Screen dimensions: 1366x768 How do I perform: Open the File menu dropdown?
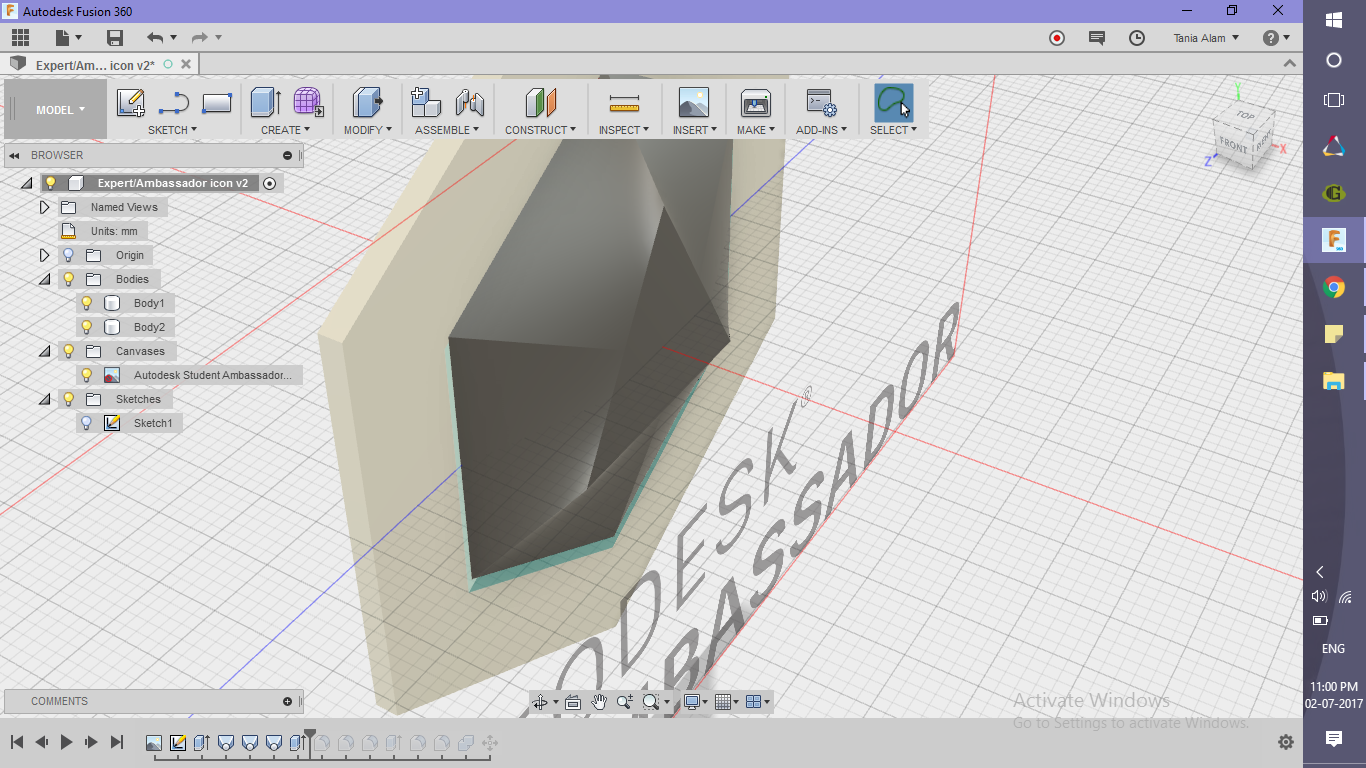(69, 38)
